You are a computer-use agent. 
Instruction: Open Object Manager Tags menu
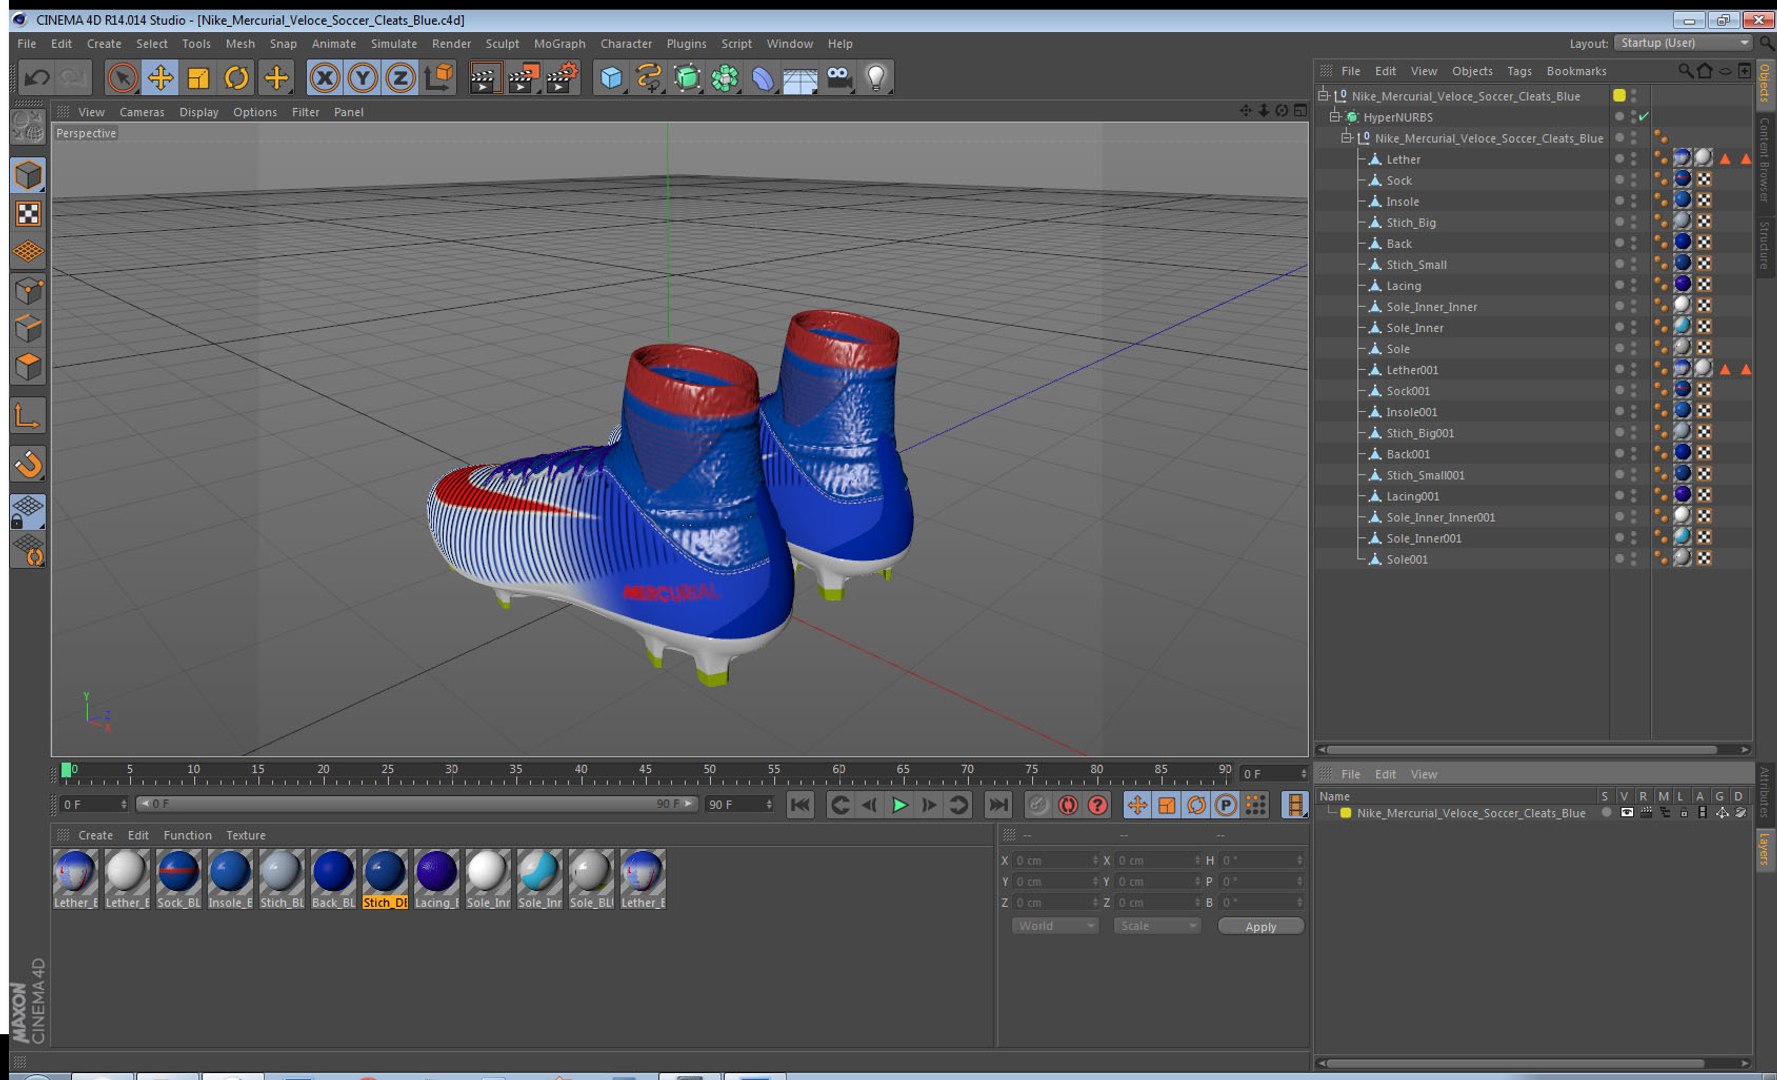[x=1519, y=71]
